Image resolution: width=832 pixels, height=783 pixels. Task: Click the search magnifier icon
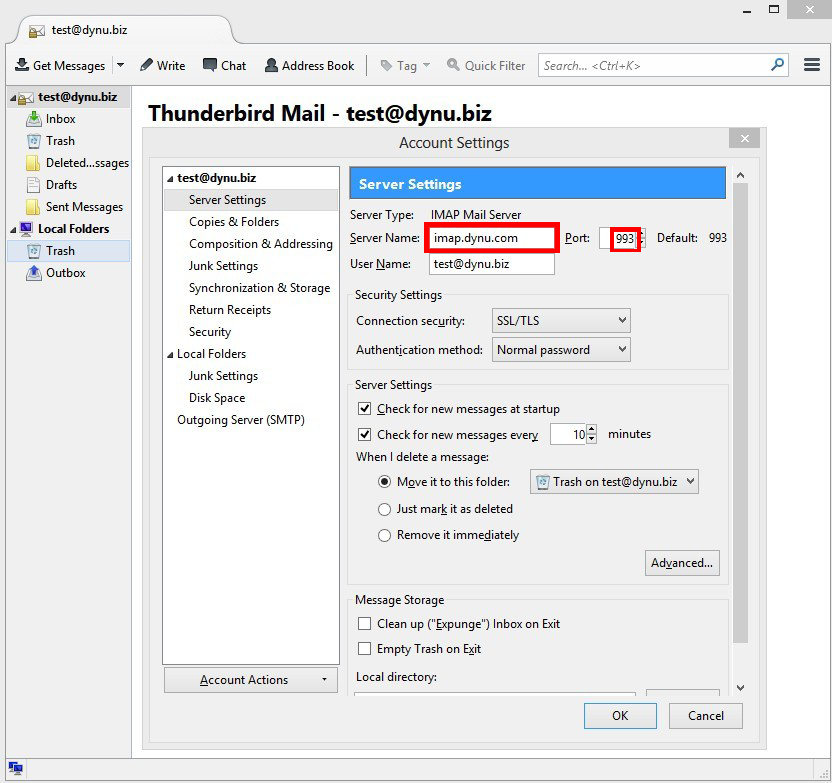(777, 65)
